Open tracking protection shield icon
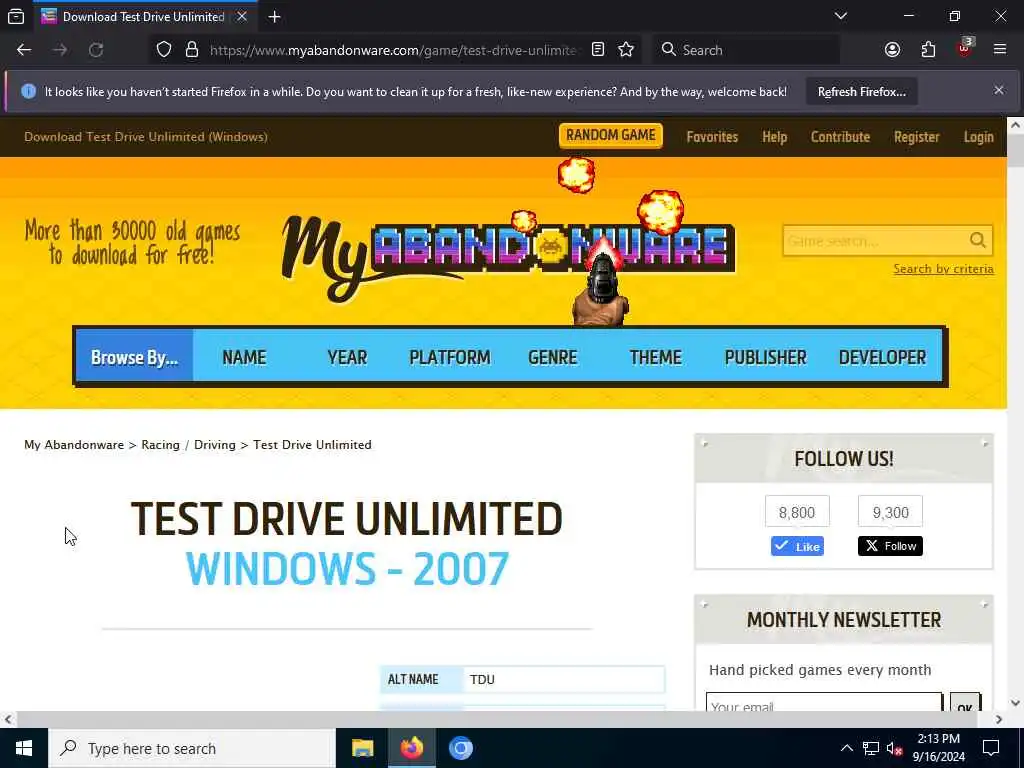 (x=164, y=50)
